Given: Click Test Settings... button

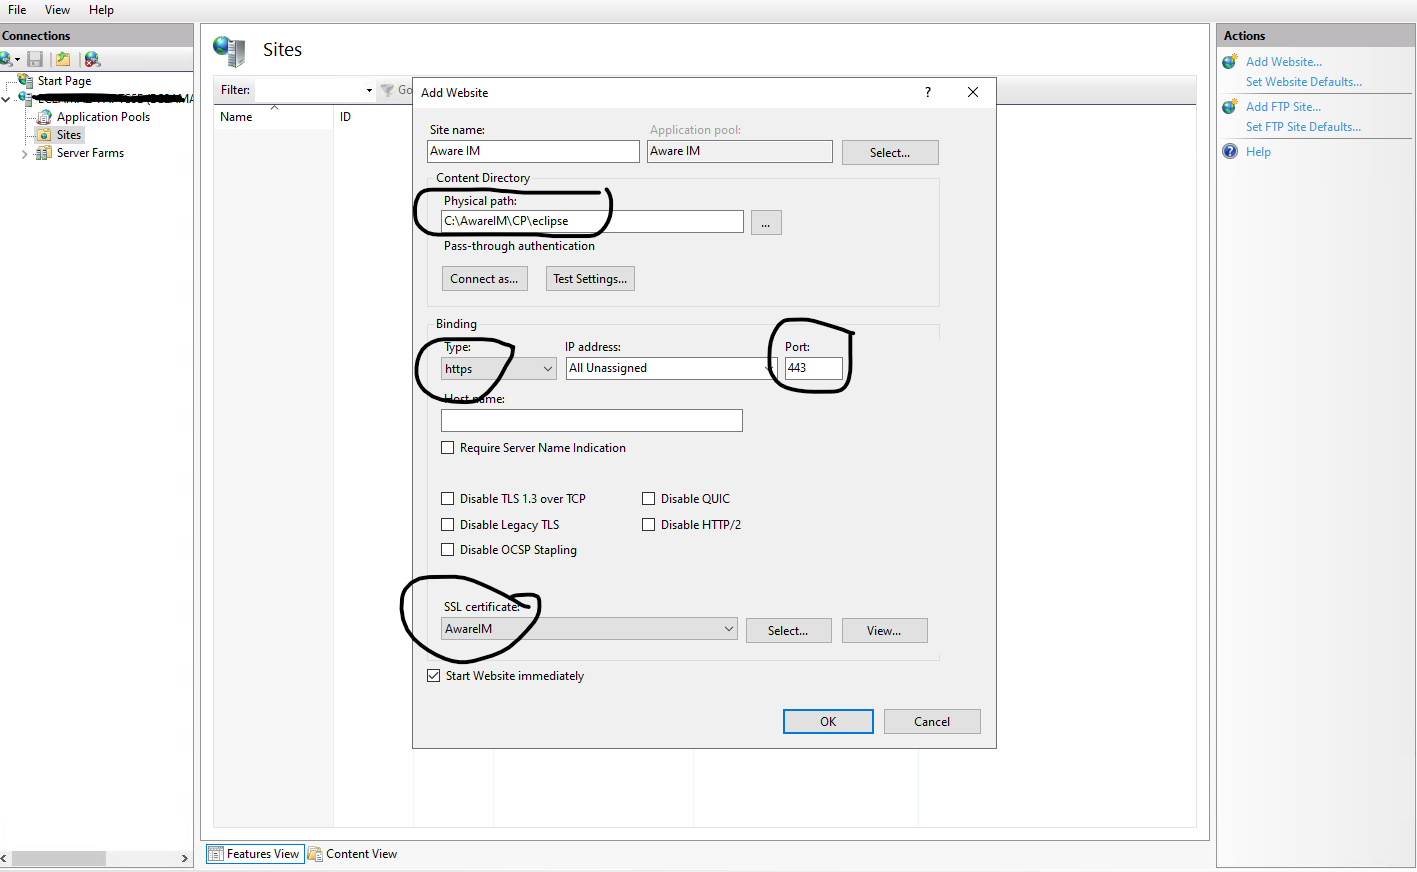Looking at the screenshot, I should tap(590, 279).
